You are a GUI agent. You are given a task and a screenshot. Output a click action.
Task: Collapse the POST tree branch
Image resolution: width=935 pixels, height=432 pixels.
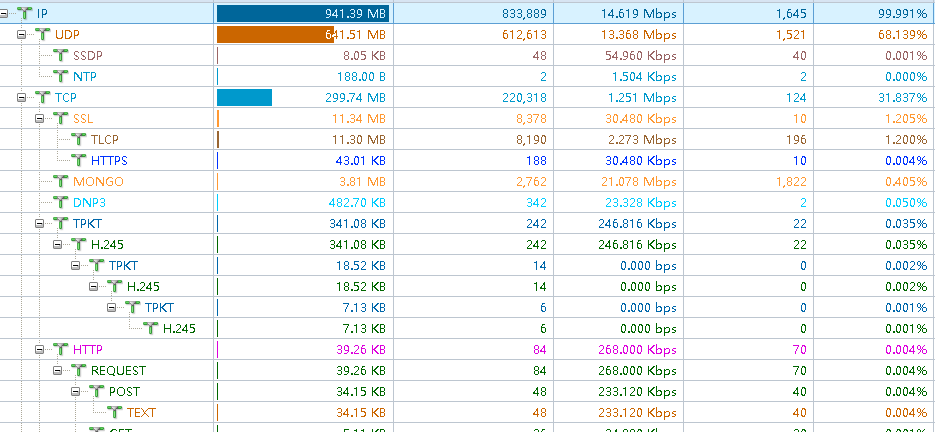[x=75, y=391]
